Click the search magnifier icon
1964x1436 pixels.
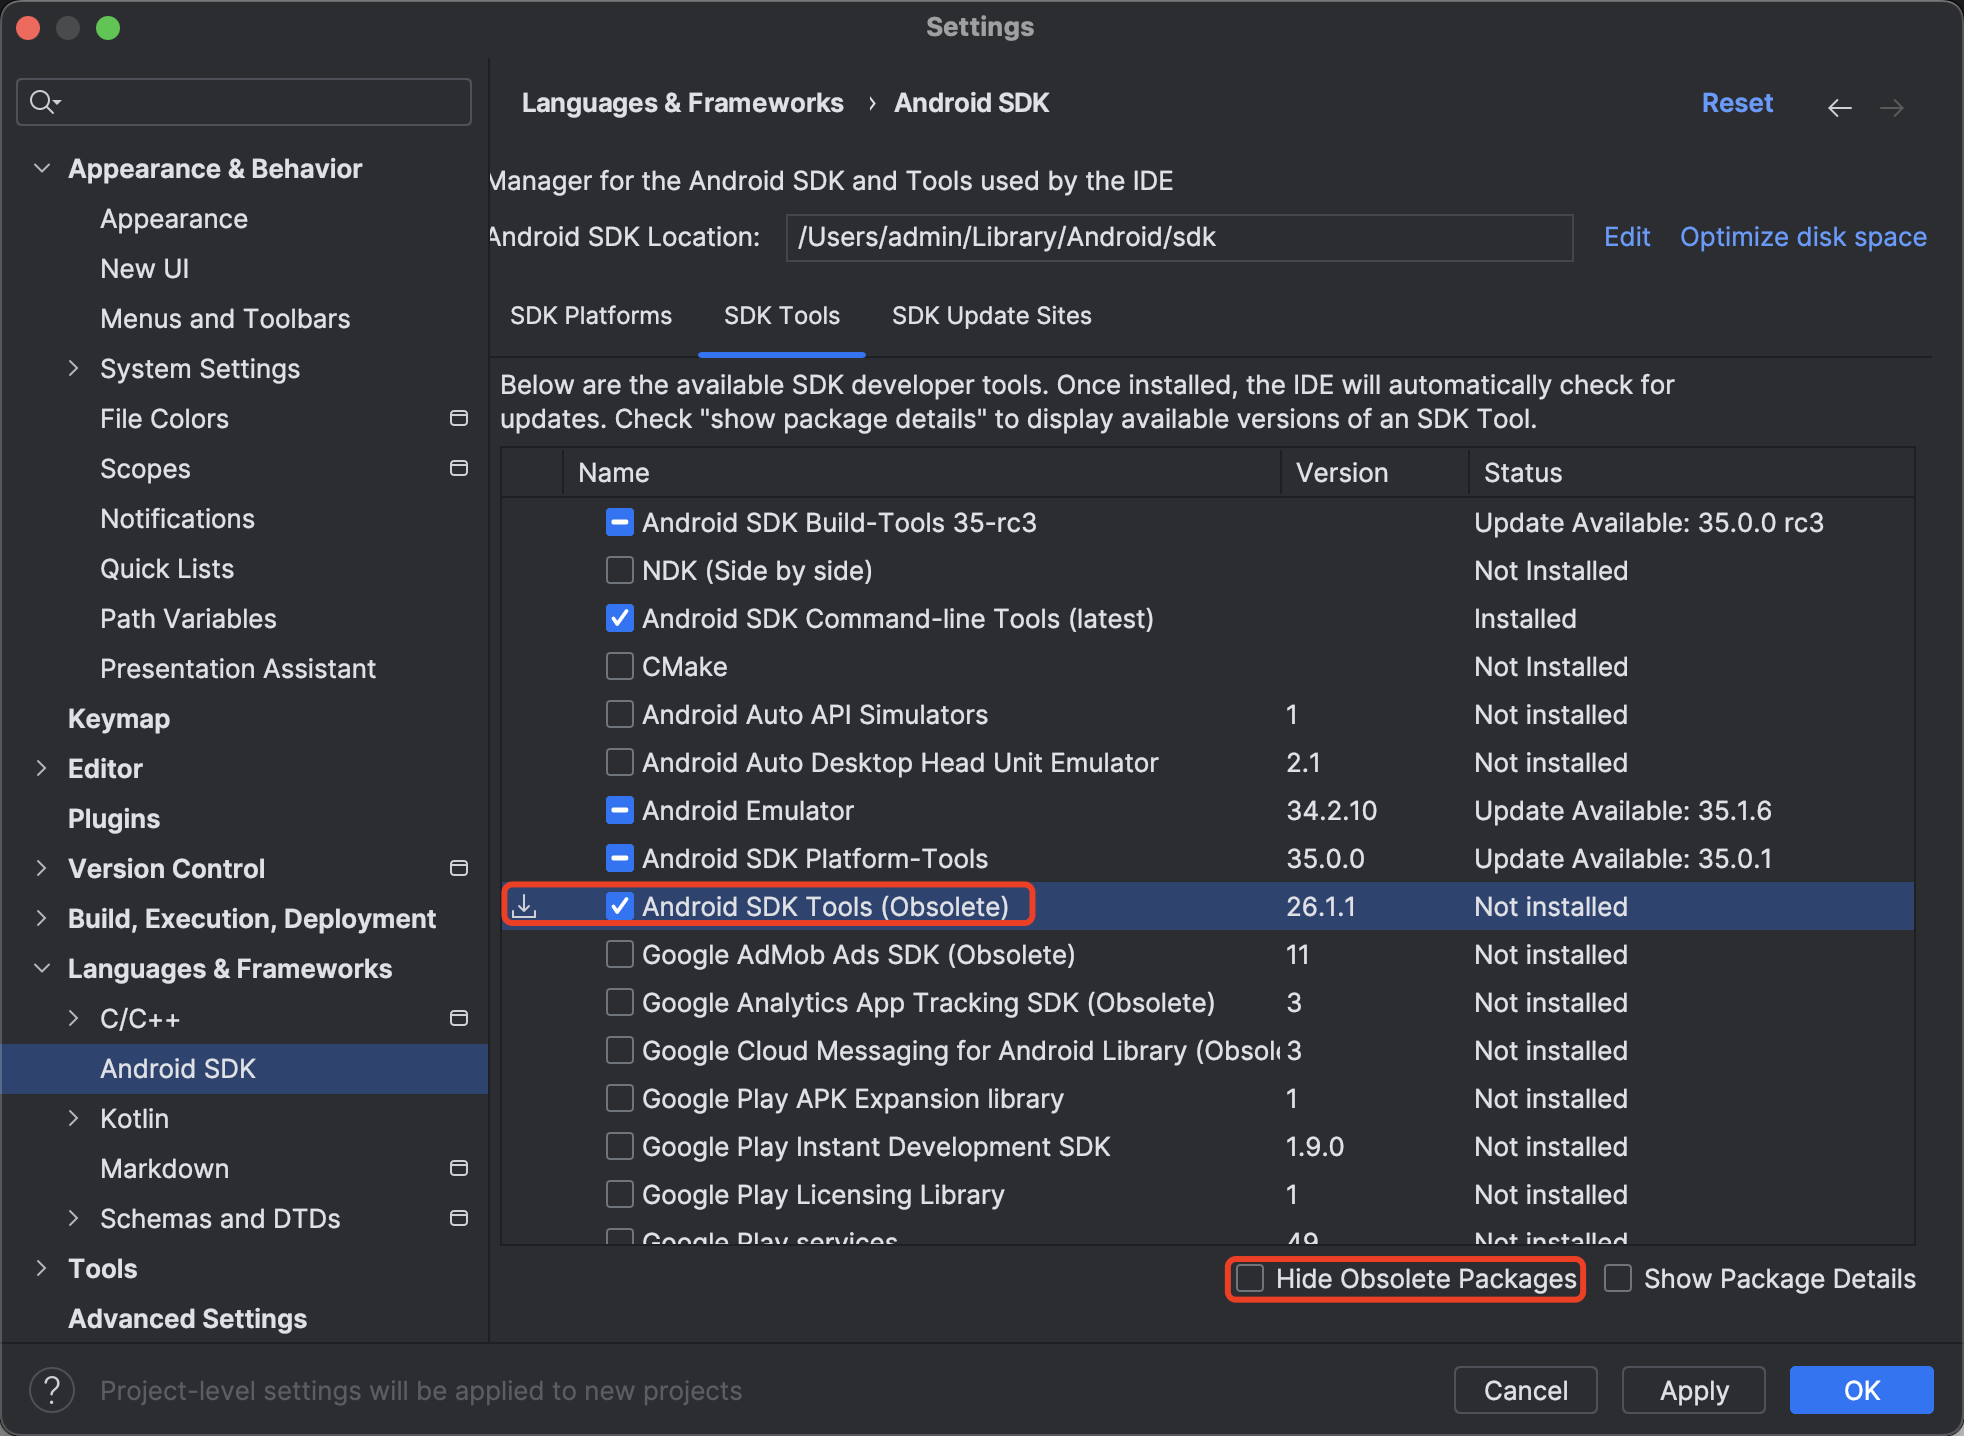[43, 102]
